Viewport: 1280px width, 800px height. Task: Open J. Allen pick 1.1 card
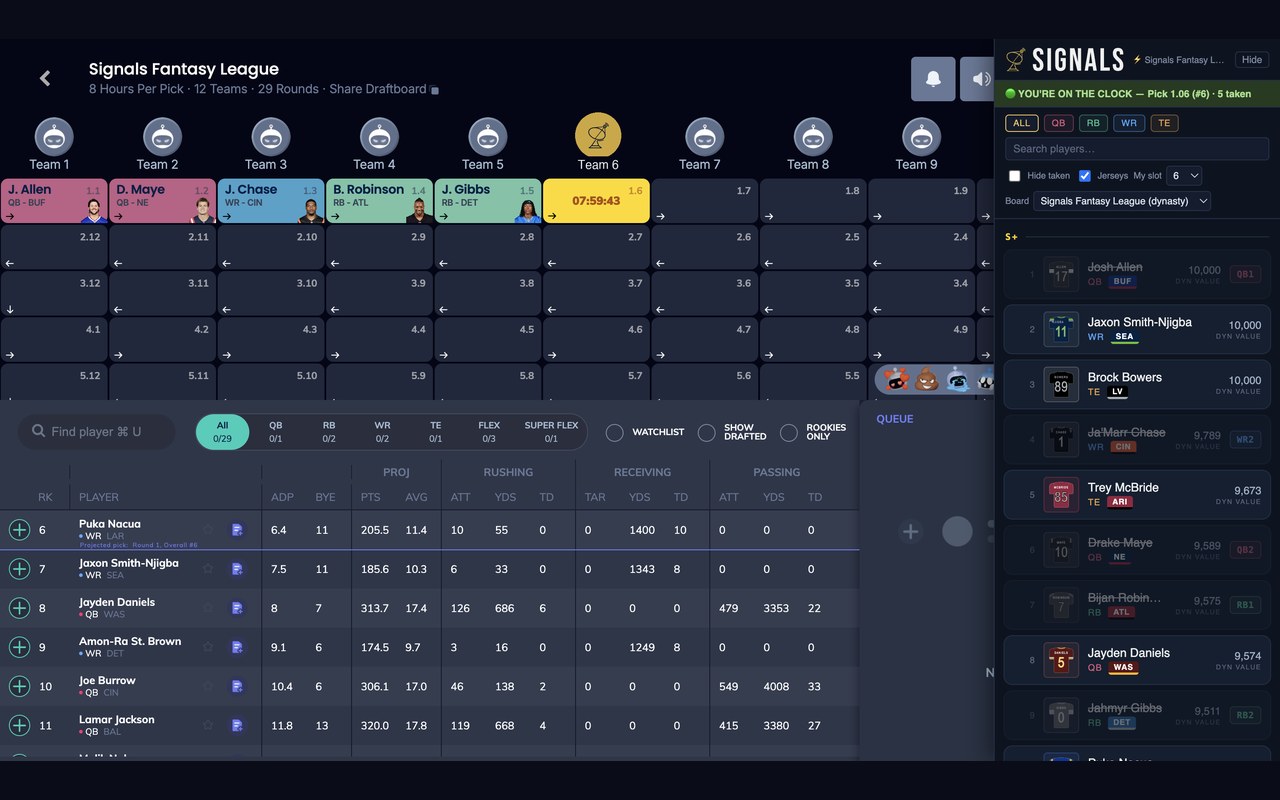[54, 201]
